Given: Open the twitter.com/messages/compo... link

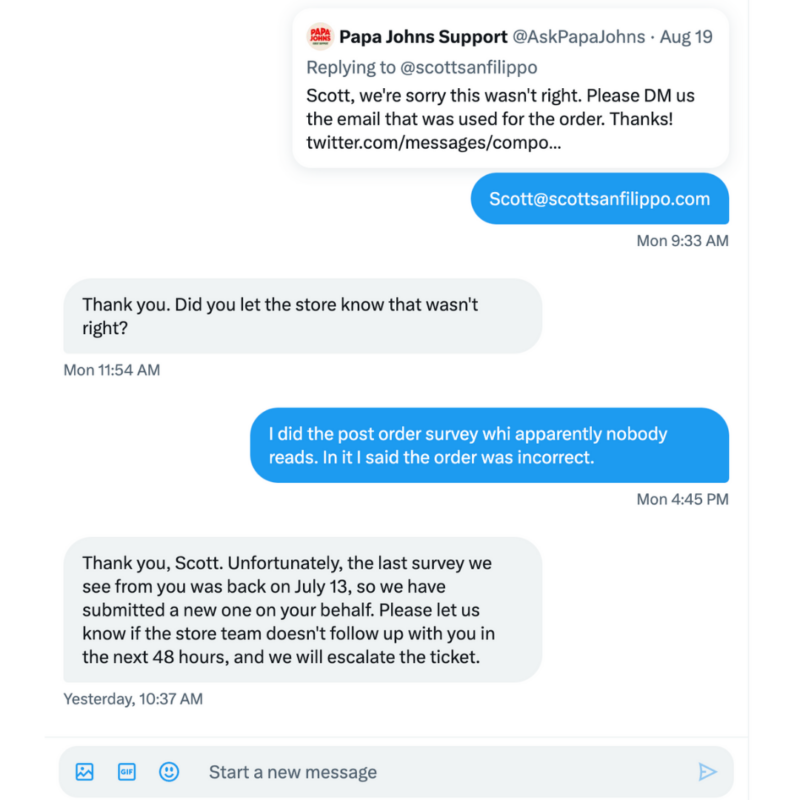Looking at the screenshot, I should coord(434,142).
